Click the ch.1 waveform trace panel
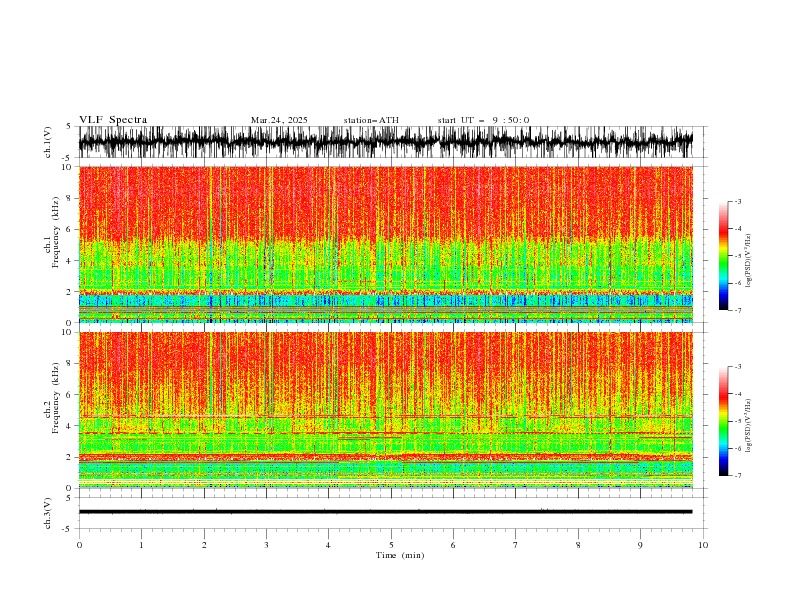This screenshot has height=612, width=792. pos(385,142)
